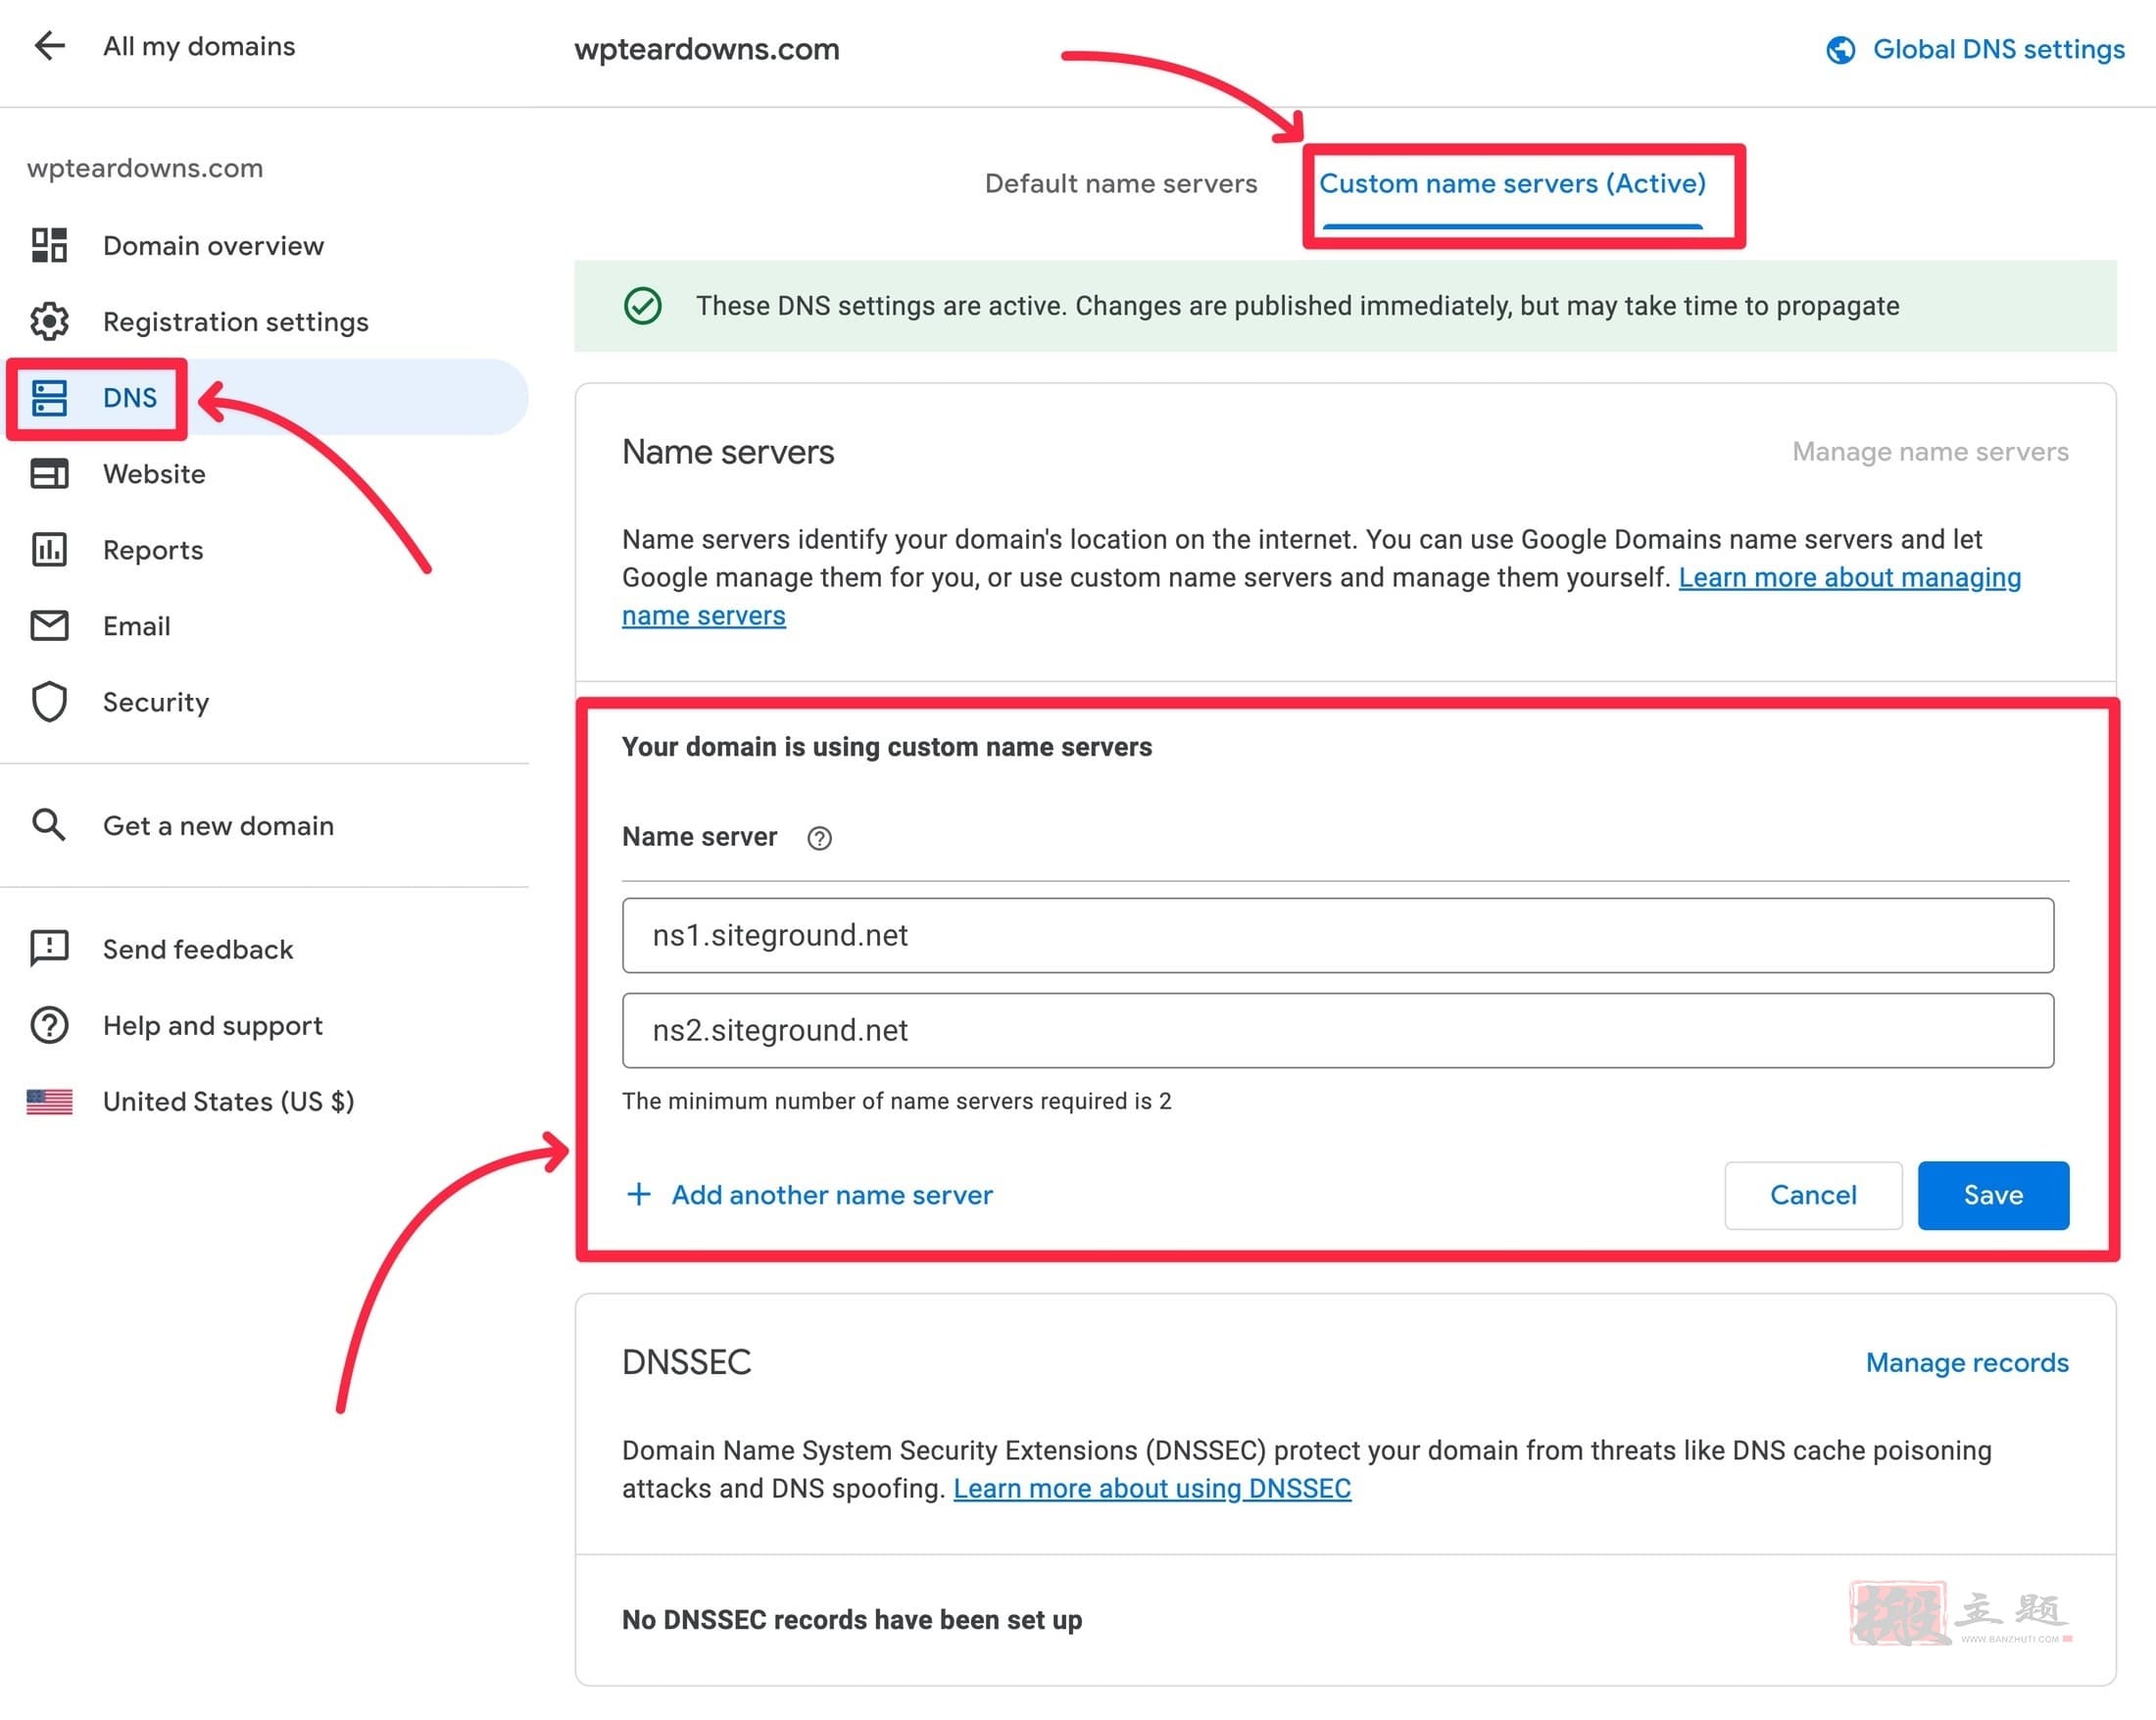Click the green active status check icon
This screenshot has height=1720, width=2156.
[x=642, y=305]
